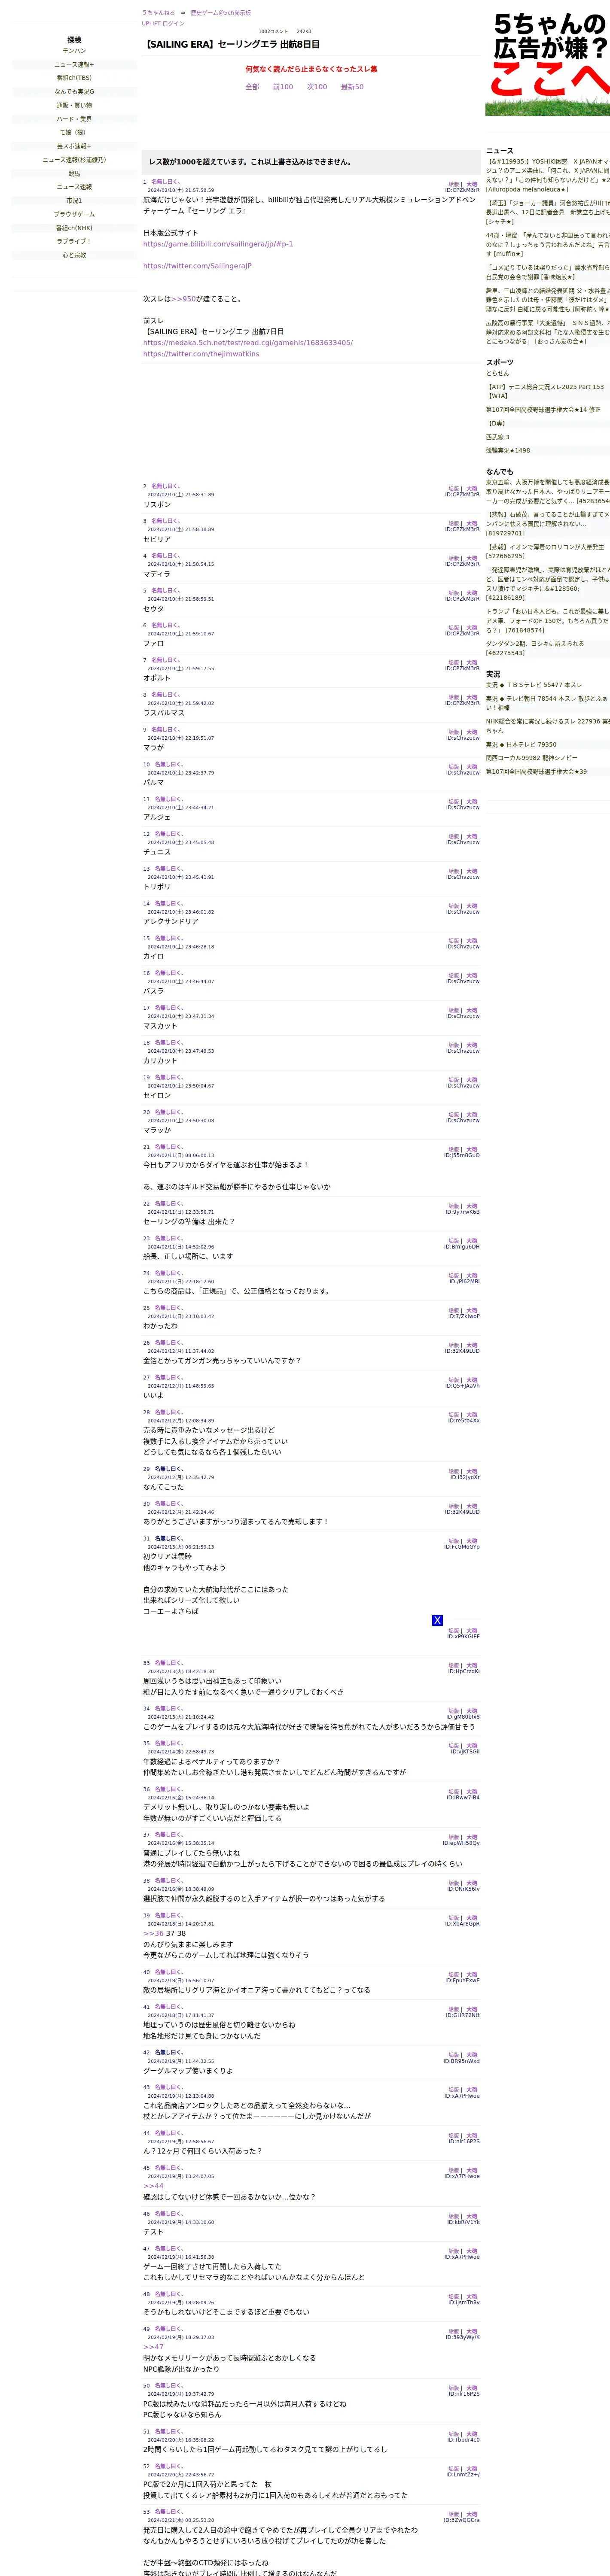
Task: Open 番組ch(NHK) in the sidebar
Action: tap(74, 228)
